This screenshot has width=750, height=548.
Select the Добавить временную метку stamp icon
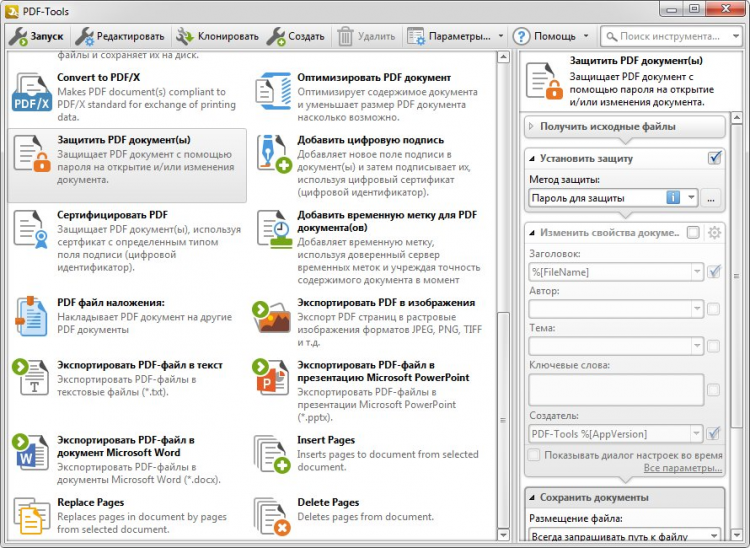[x=274, y=230]
